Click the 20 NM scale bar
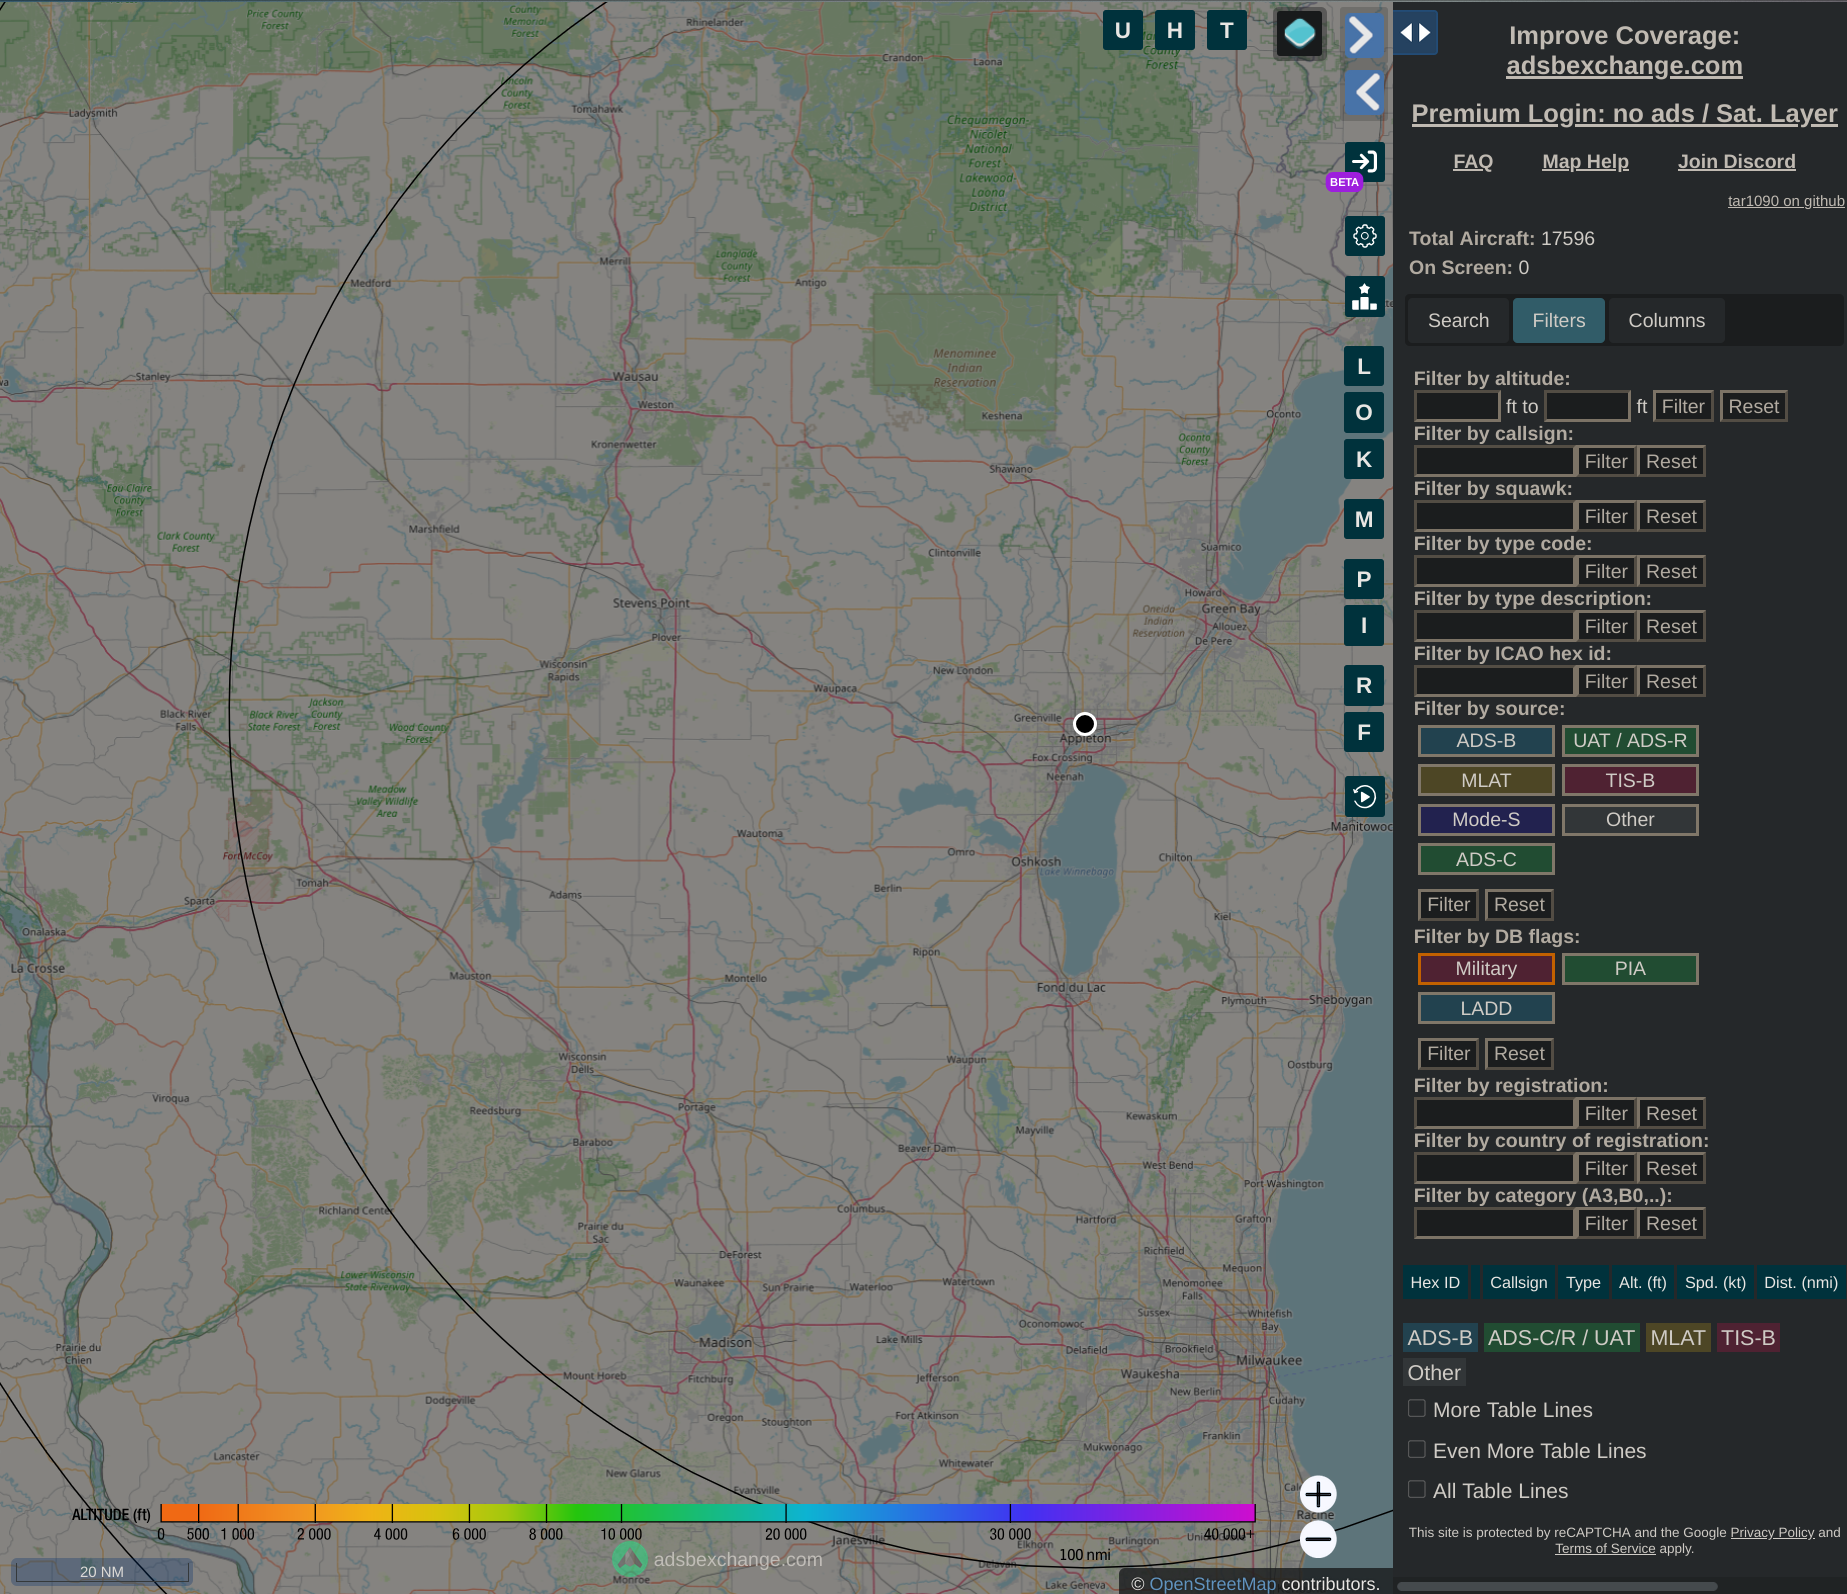The height and width of the screenshot is (1594, 1847). (x=101, y=1571)
